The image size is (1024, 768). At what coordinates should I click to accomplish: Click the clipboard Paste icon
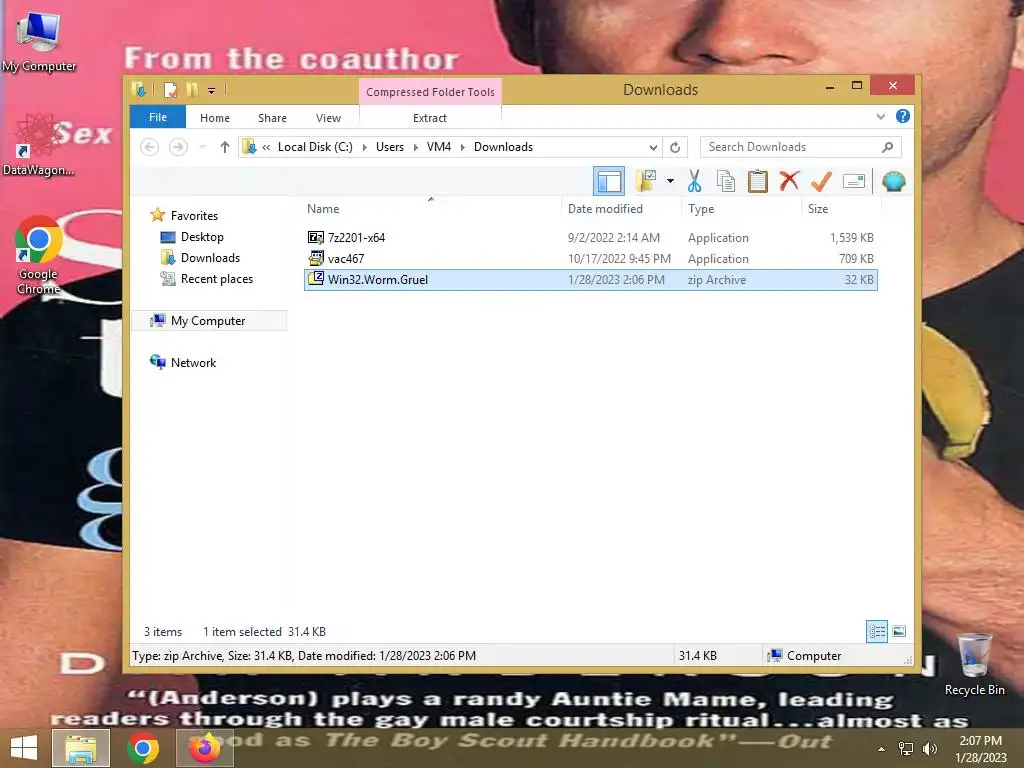(x=758, y=181)
